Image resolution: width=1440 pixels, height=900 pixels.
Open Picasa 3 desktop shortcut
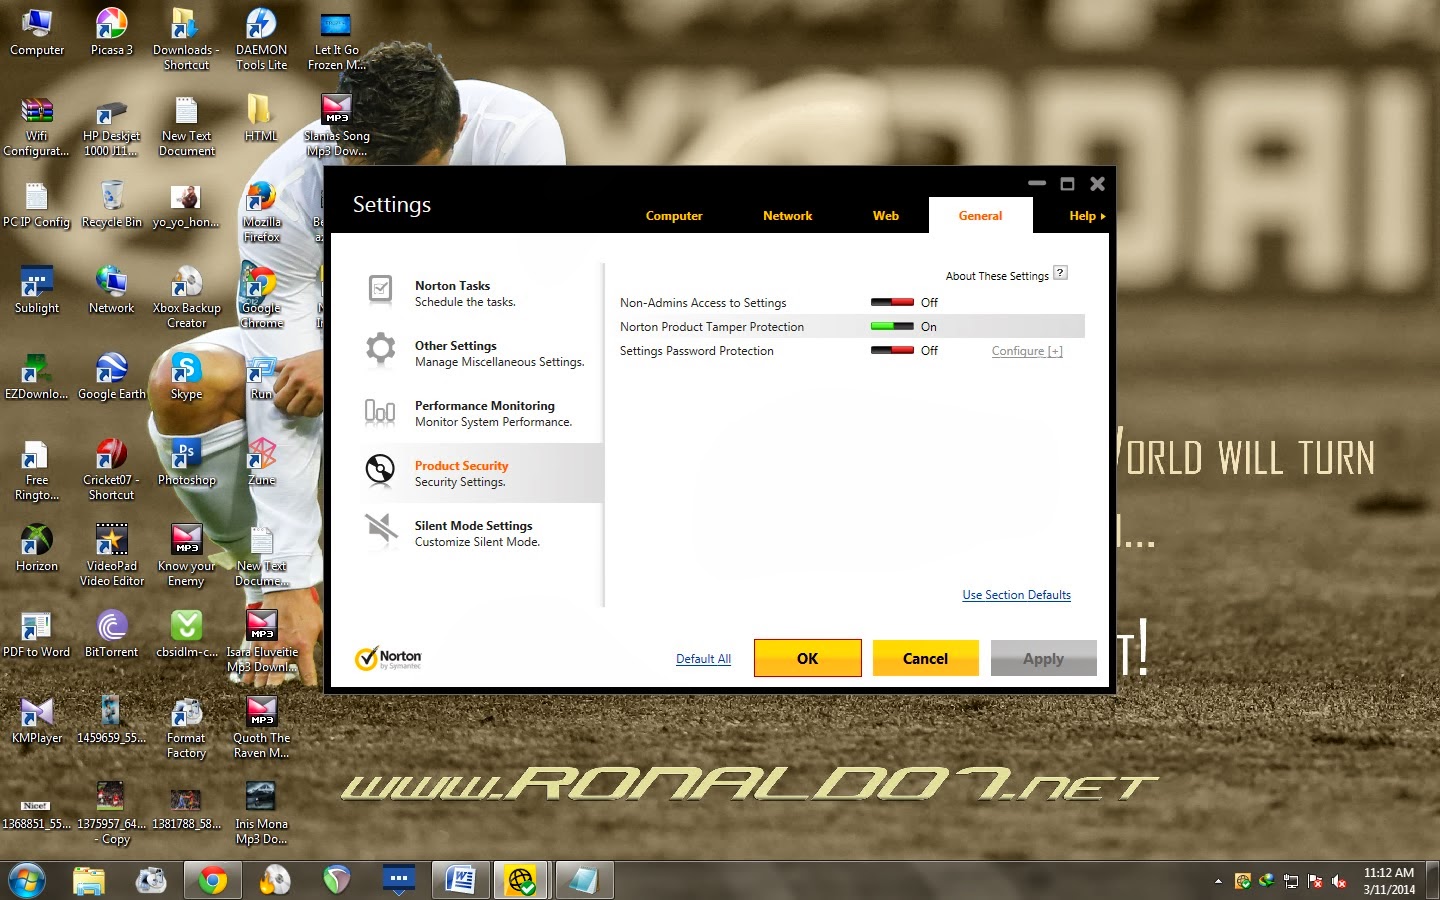coord(111,32)
